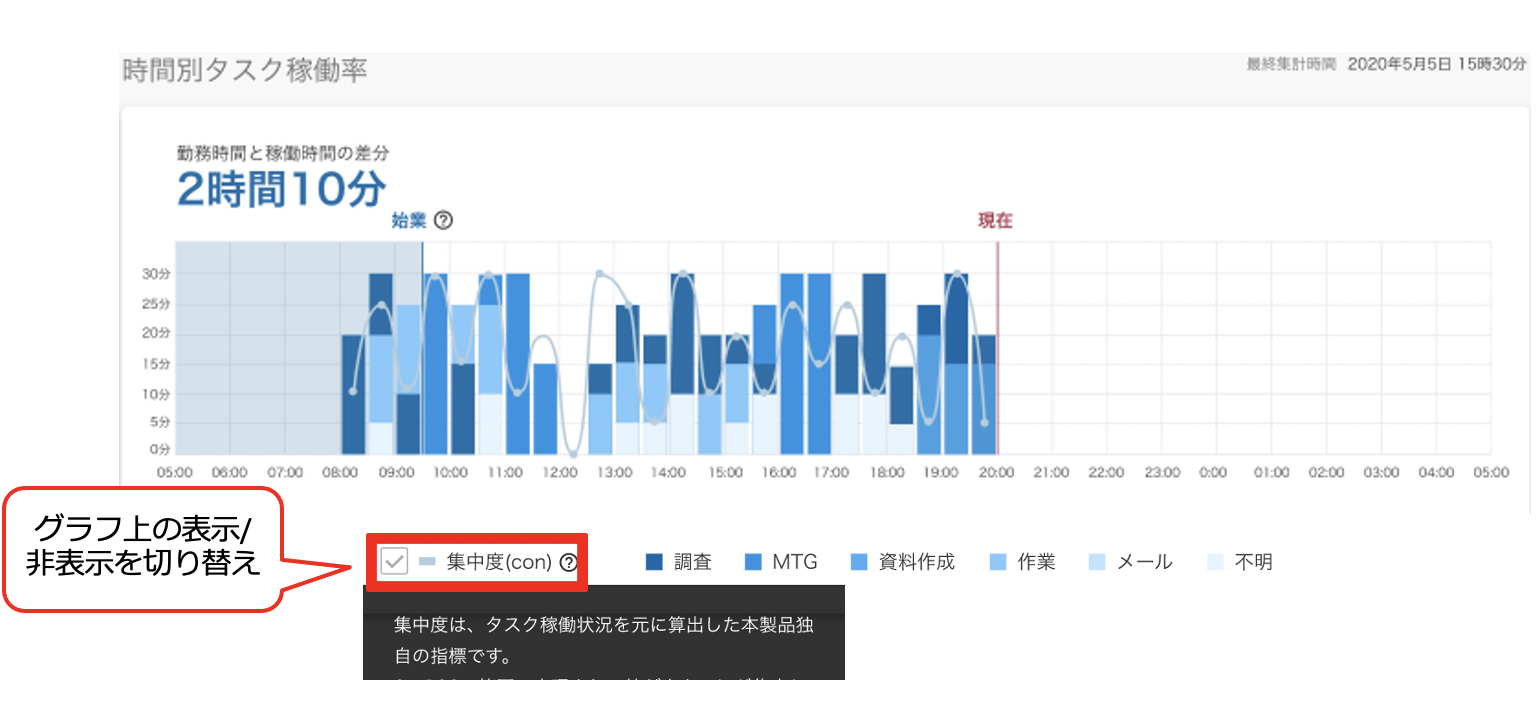Click the 08:00 axis label
Screen dimensions: 1536x702
click(341, 473)
